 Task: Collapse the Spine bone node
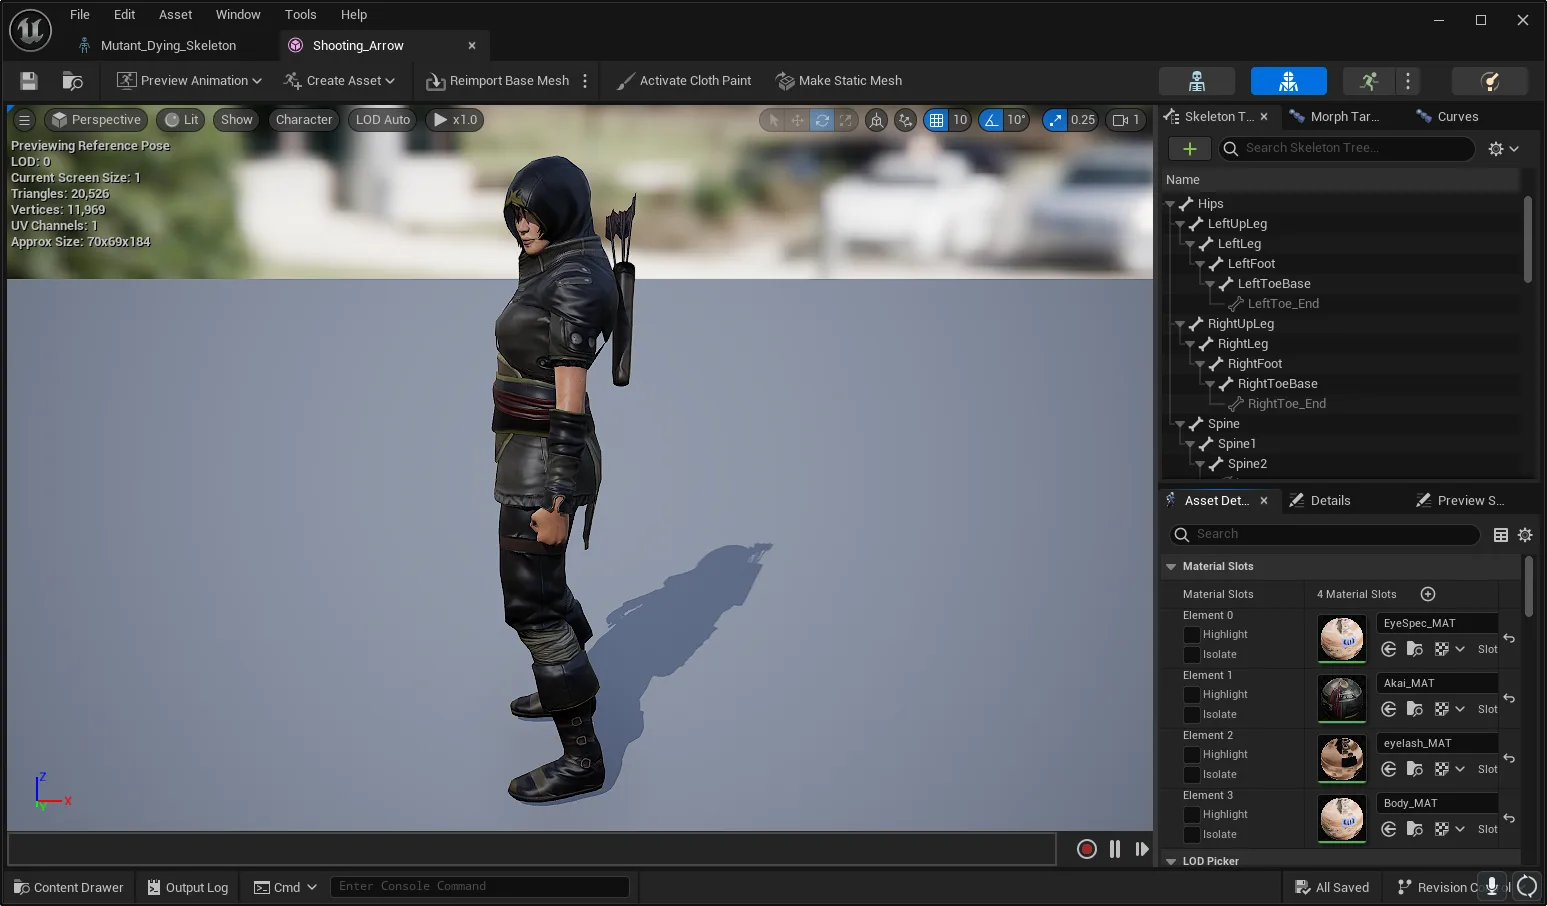tap(1180, 424)
